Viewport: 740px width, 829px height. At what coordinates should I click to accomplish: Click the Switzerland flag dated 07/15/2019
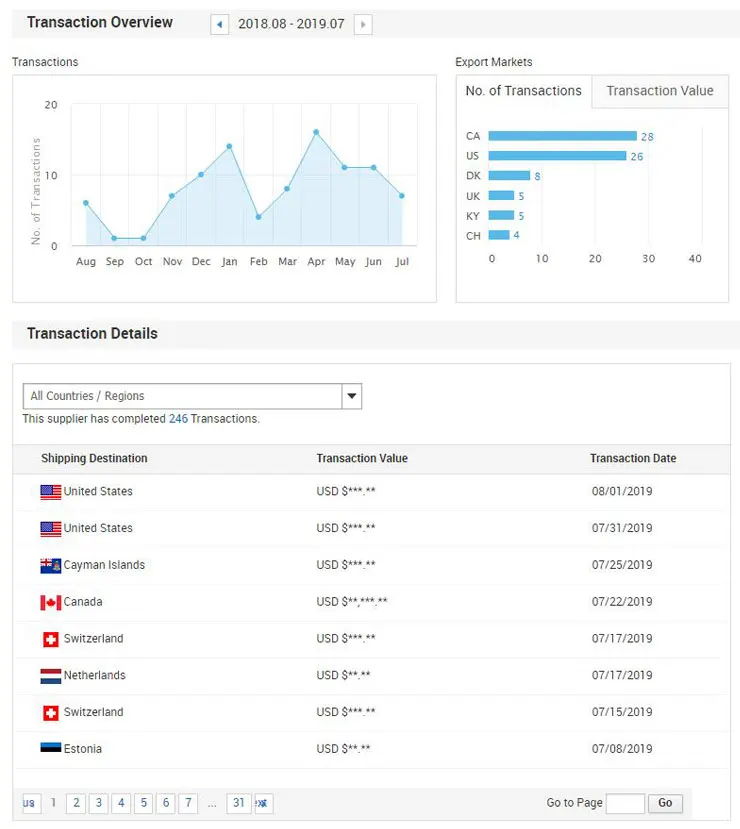point(51,713)
